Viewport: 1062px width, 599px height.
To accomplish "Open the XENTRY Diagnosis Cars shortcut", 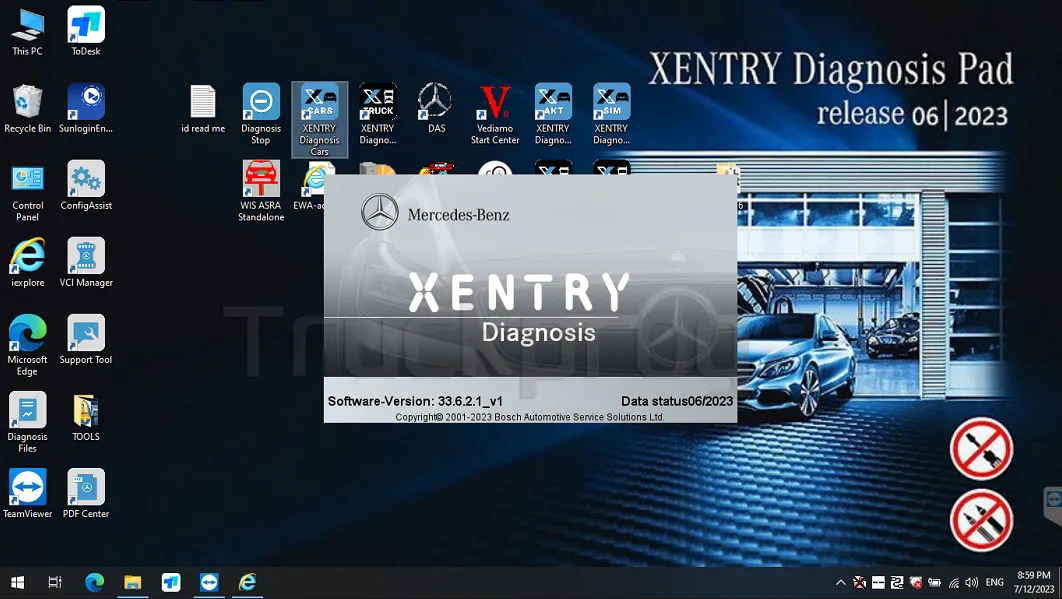I will click(320, 120).
